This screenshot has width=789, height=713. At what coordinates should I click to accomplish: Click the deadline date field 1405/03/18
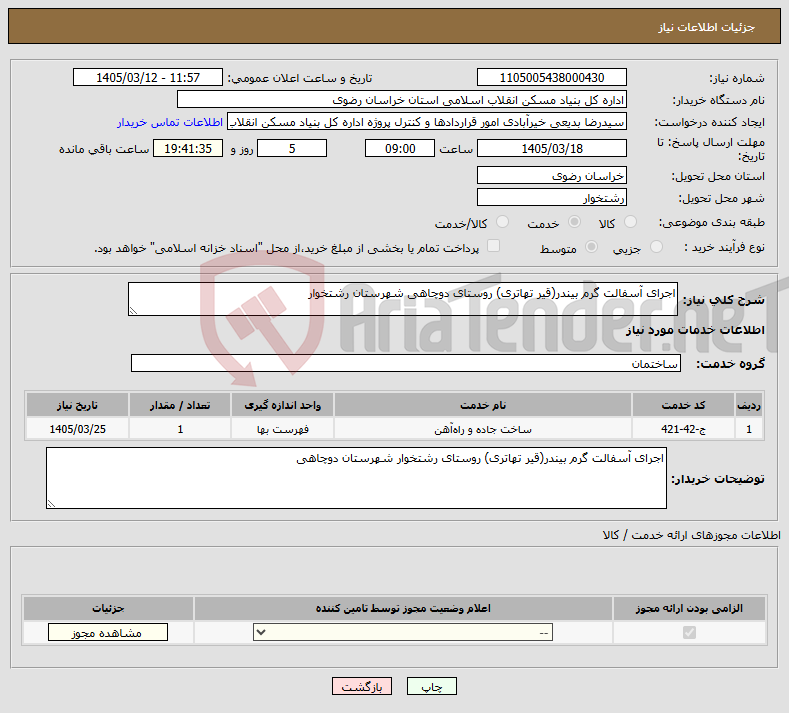tap(551, 148)
